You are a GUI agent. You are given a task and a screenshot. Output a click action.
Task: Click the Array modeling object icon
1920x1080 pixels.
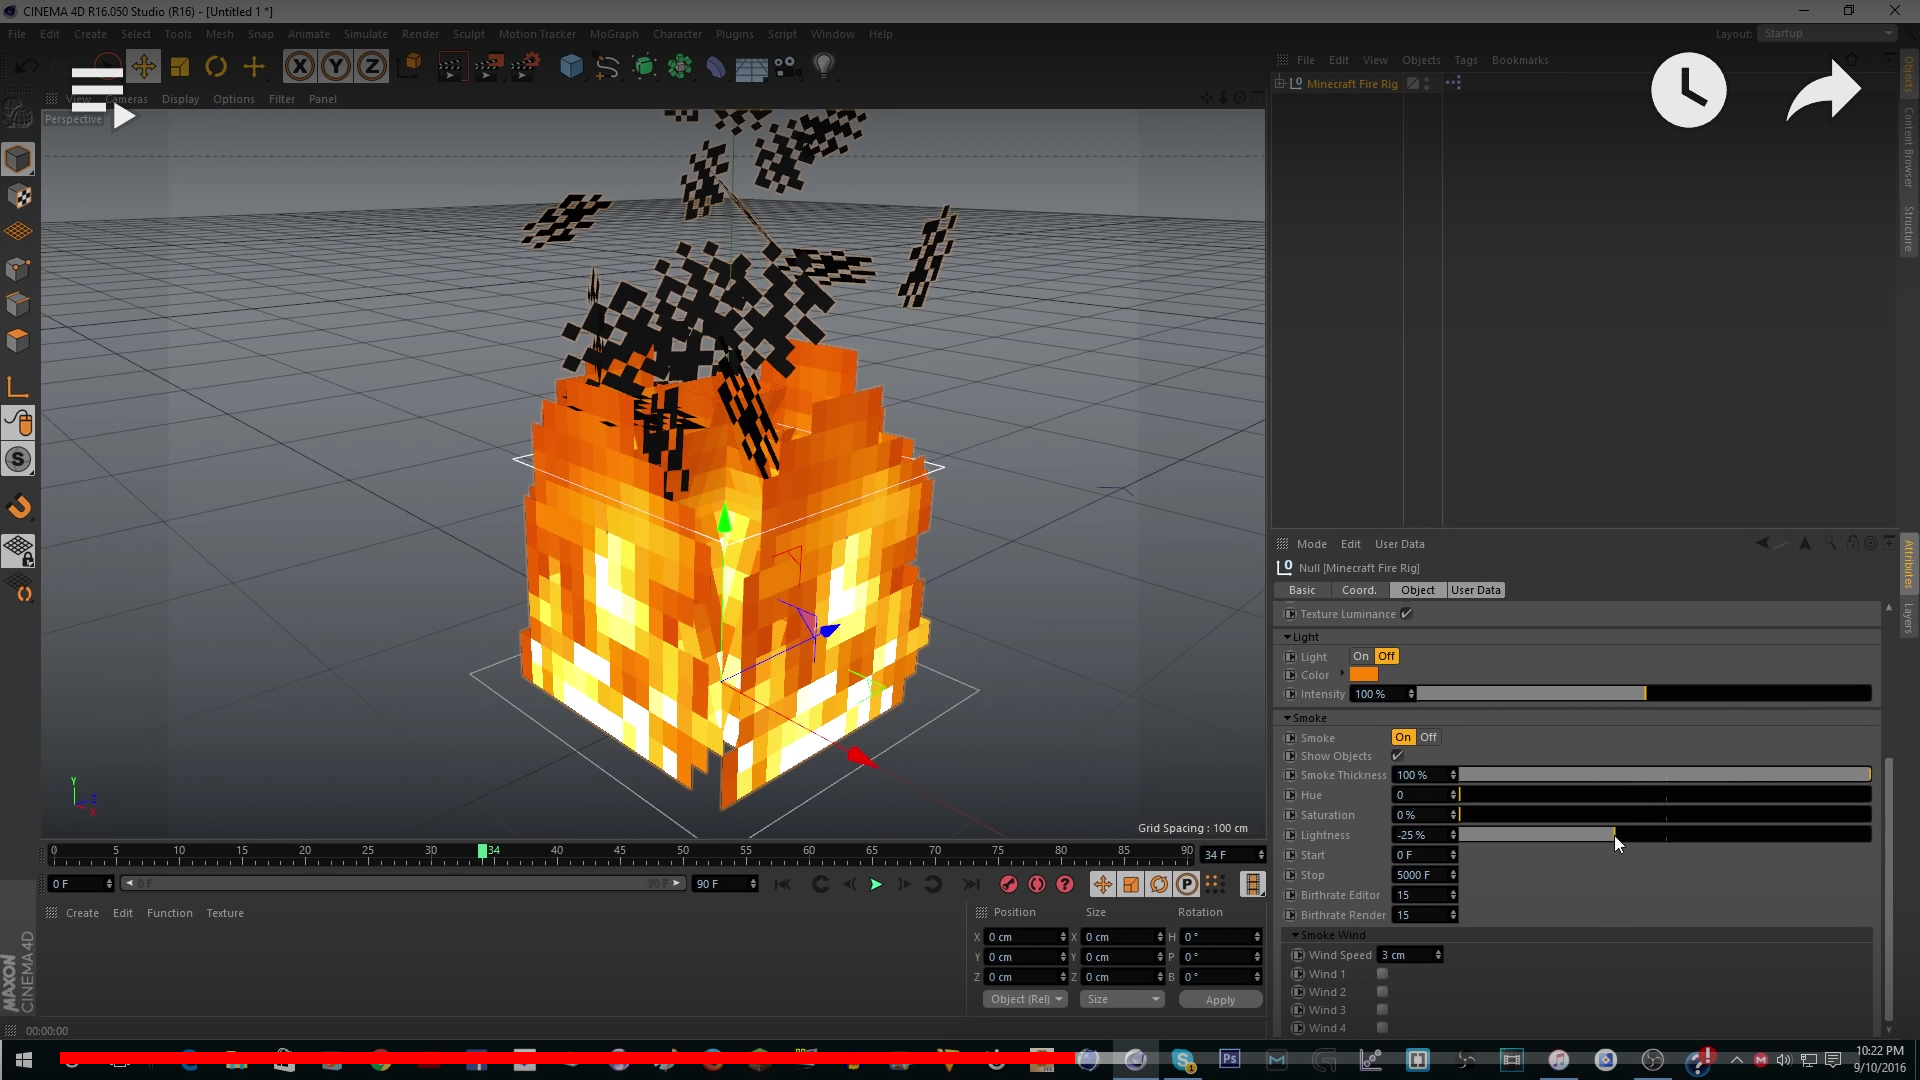[x=680, y=67]
